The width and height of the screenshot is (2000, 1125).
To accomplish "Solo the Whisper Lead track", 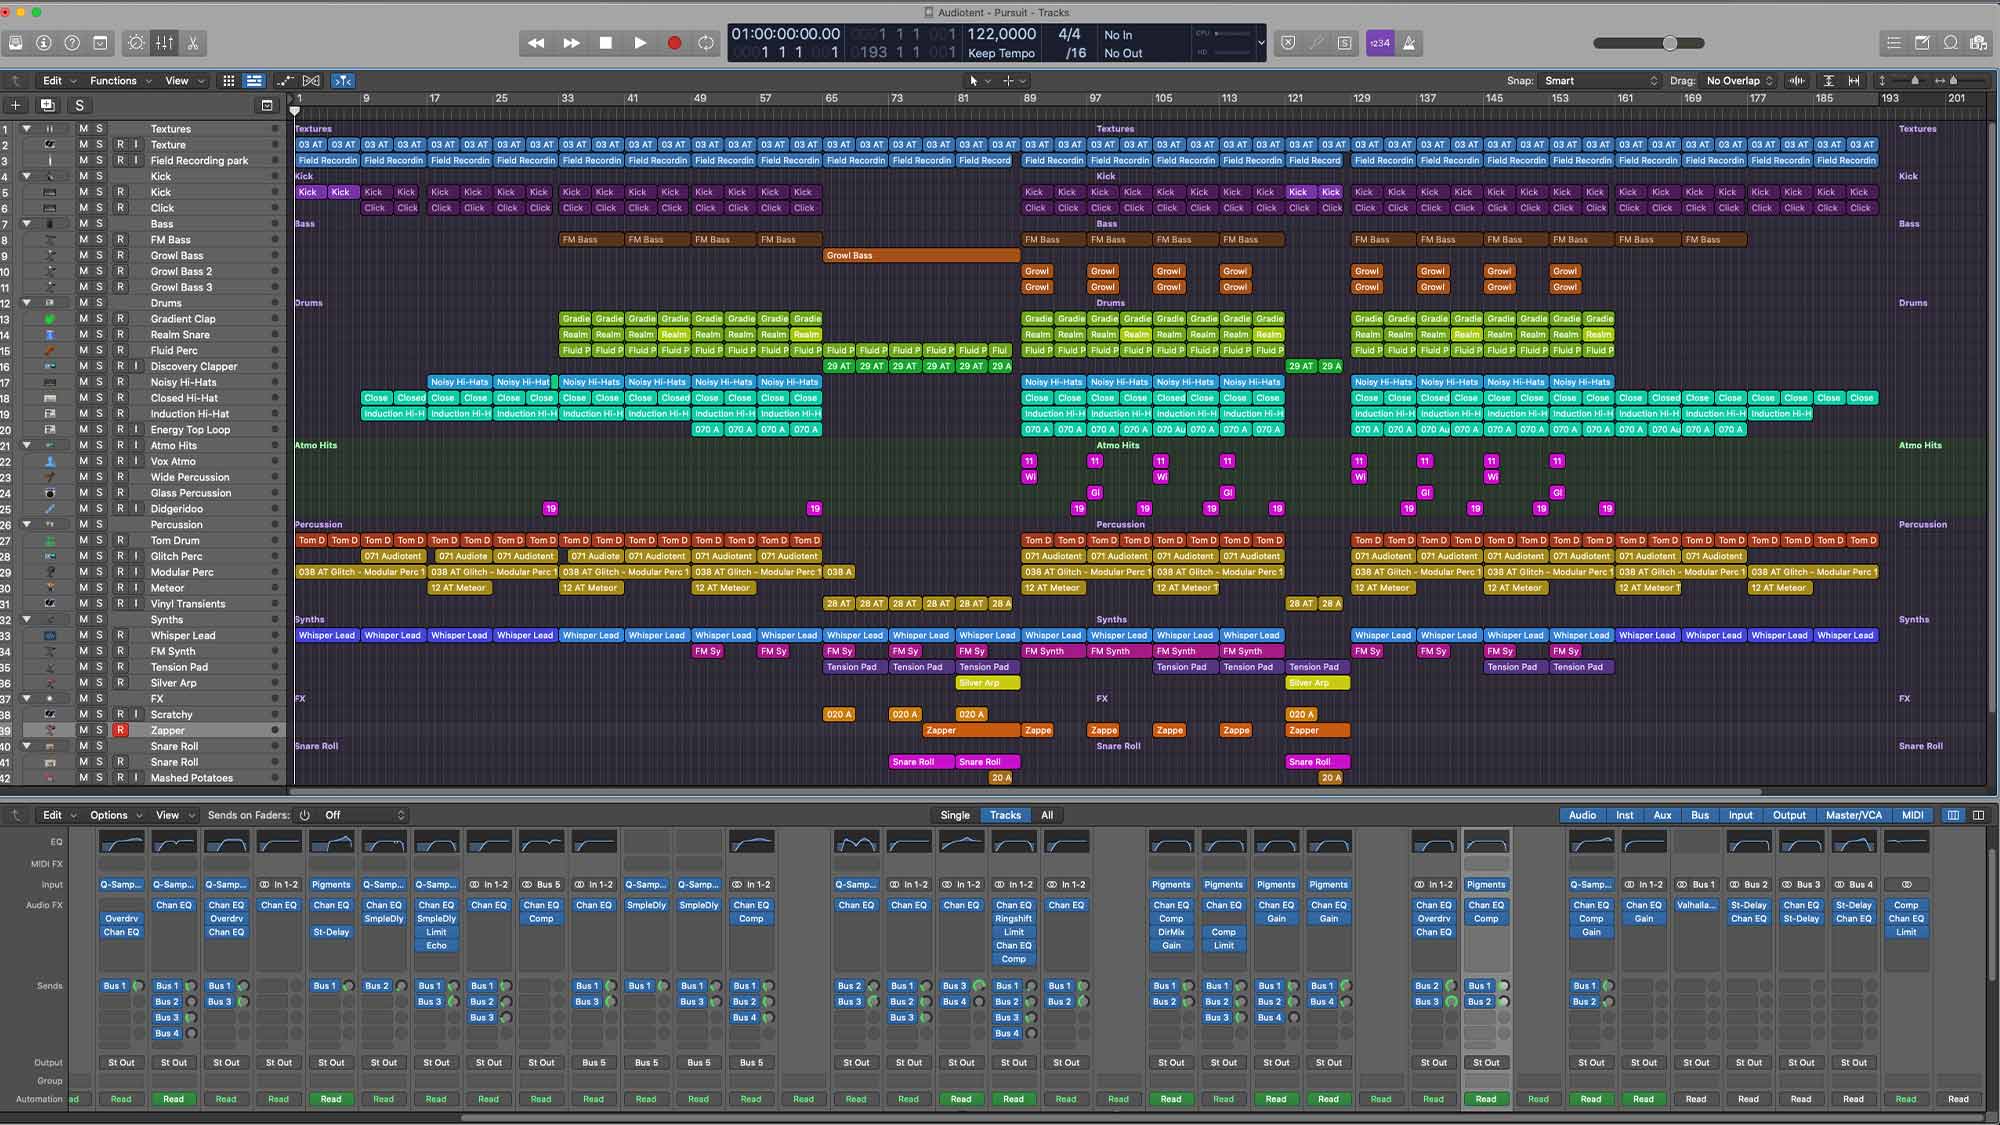I will [99, 636].
